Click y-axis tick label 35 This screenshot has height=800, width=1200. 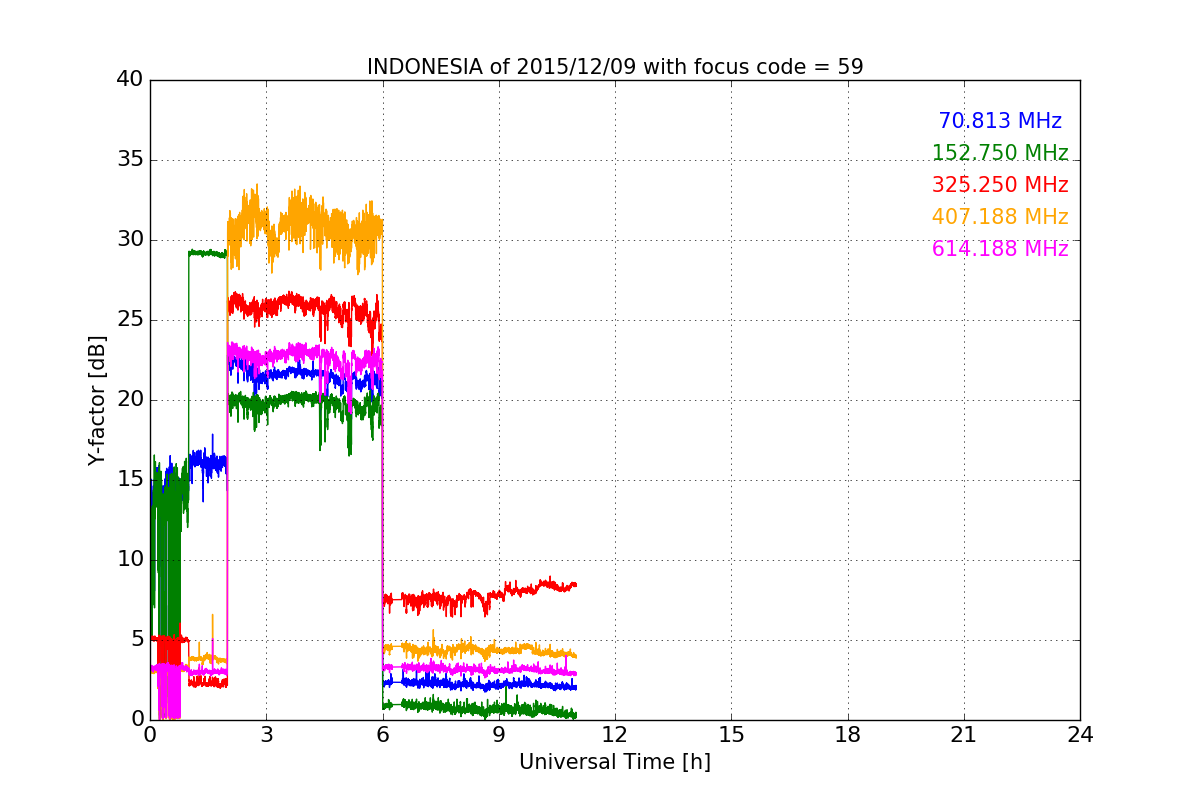coord(130,160)
